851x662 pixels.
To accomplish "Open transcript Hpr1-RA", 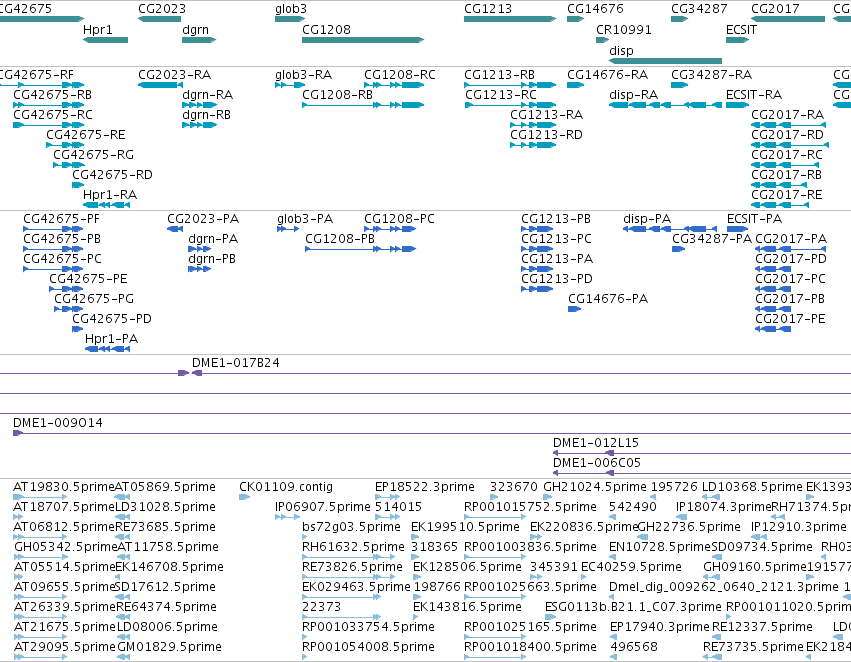I will pos(110,195).
